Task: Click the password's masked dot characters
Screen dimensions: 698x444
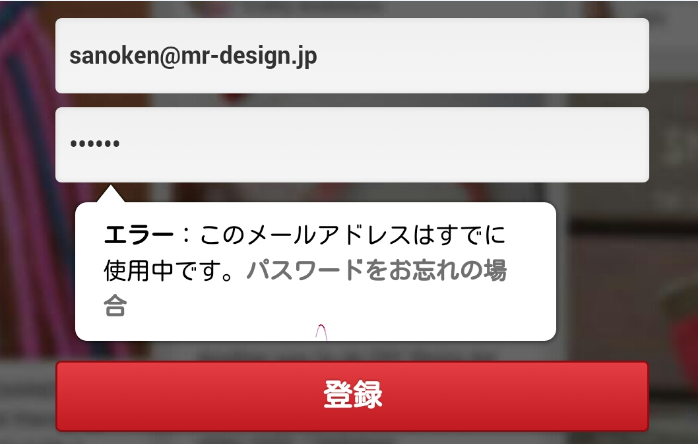Action: click(95, 143)
